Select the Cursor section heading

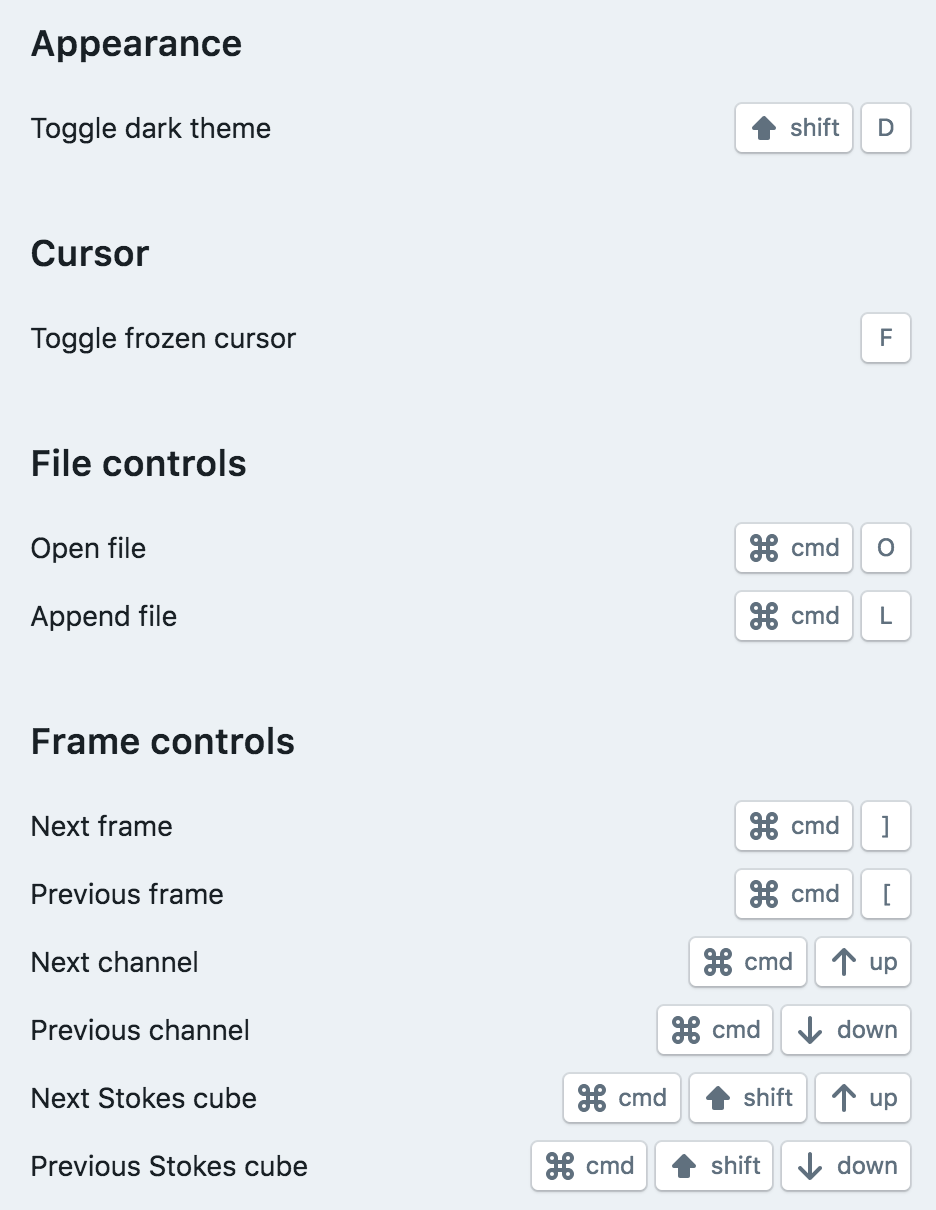coord(89,253)
